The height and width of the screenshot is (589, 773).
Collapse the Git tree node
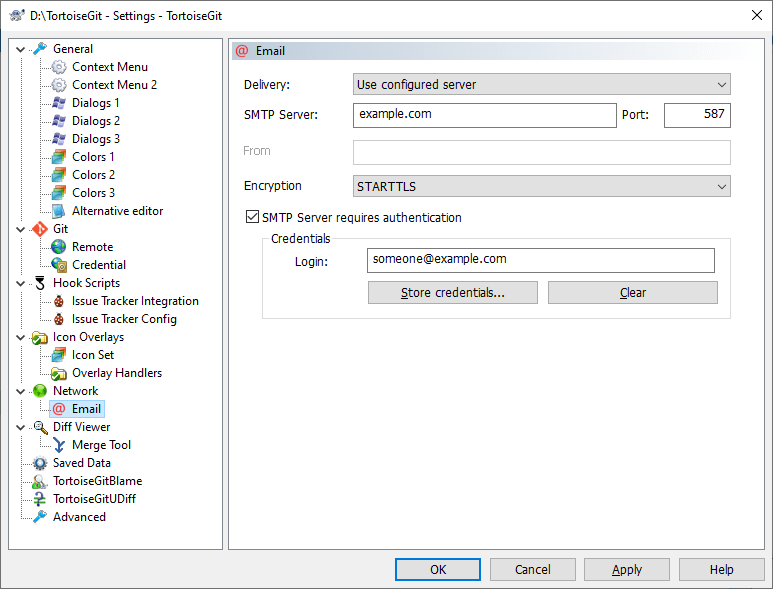(x=21, y=229)
